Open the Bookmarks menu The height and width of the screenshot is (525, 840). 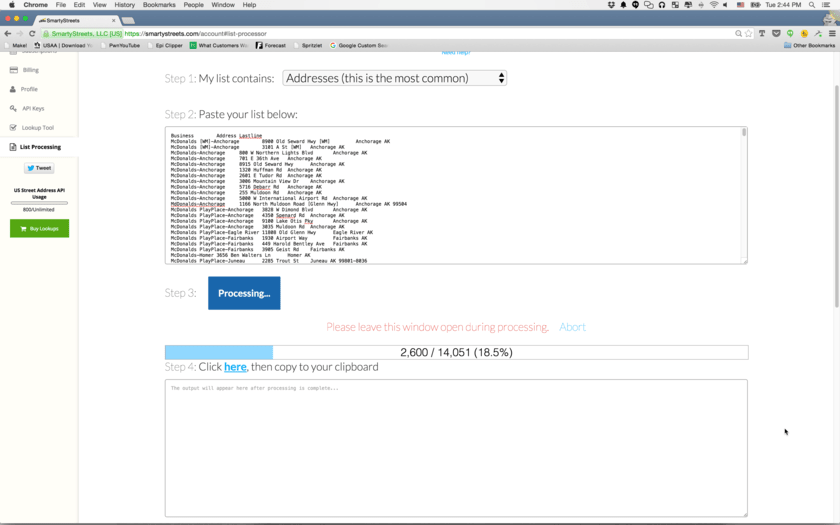click(x=159, y=5)
